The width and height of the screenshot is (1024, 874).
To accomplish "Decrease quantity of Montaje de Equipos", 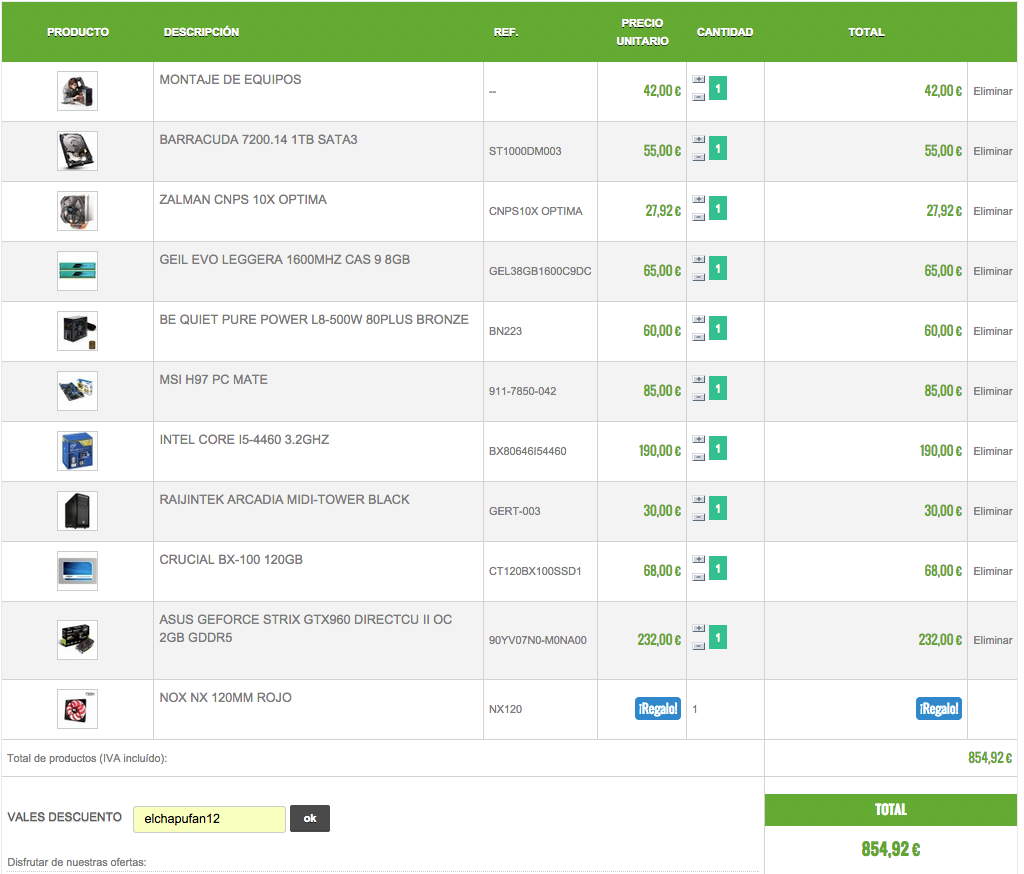I will (698, 97).
